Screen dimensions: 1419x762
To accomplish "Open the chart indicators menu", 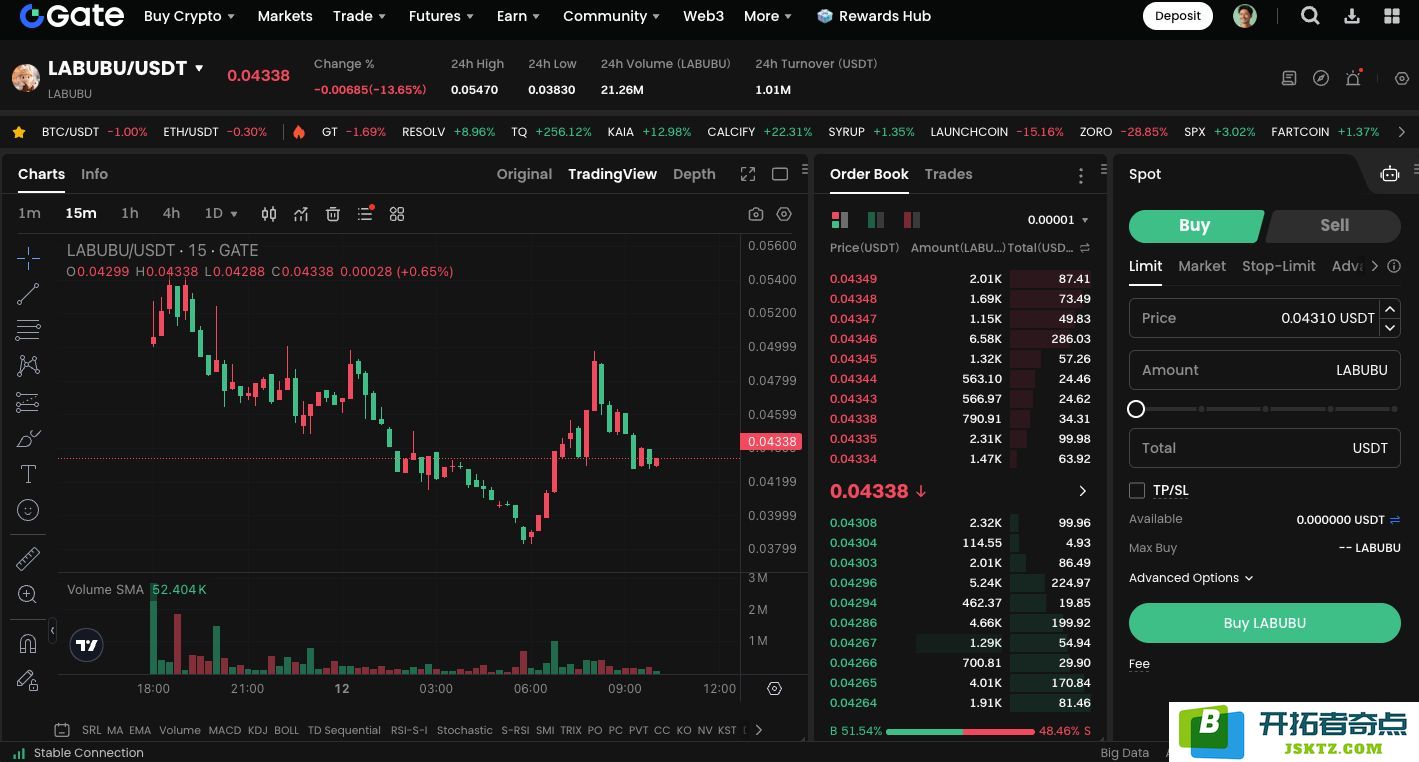I will (301, 214).
